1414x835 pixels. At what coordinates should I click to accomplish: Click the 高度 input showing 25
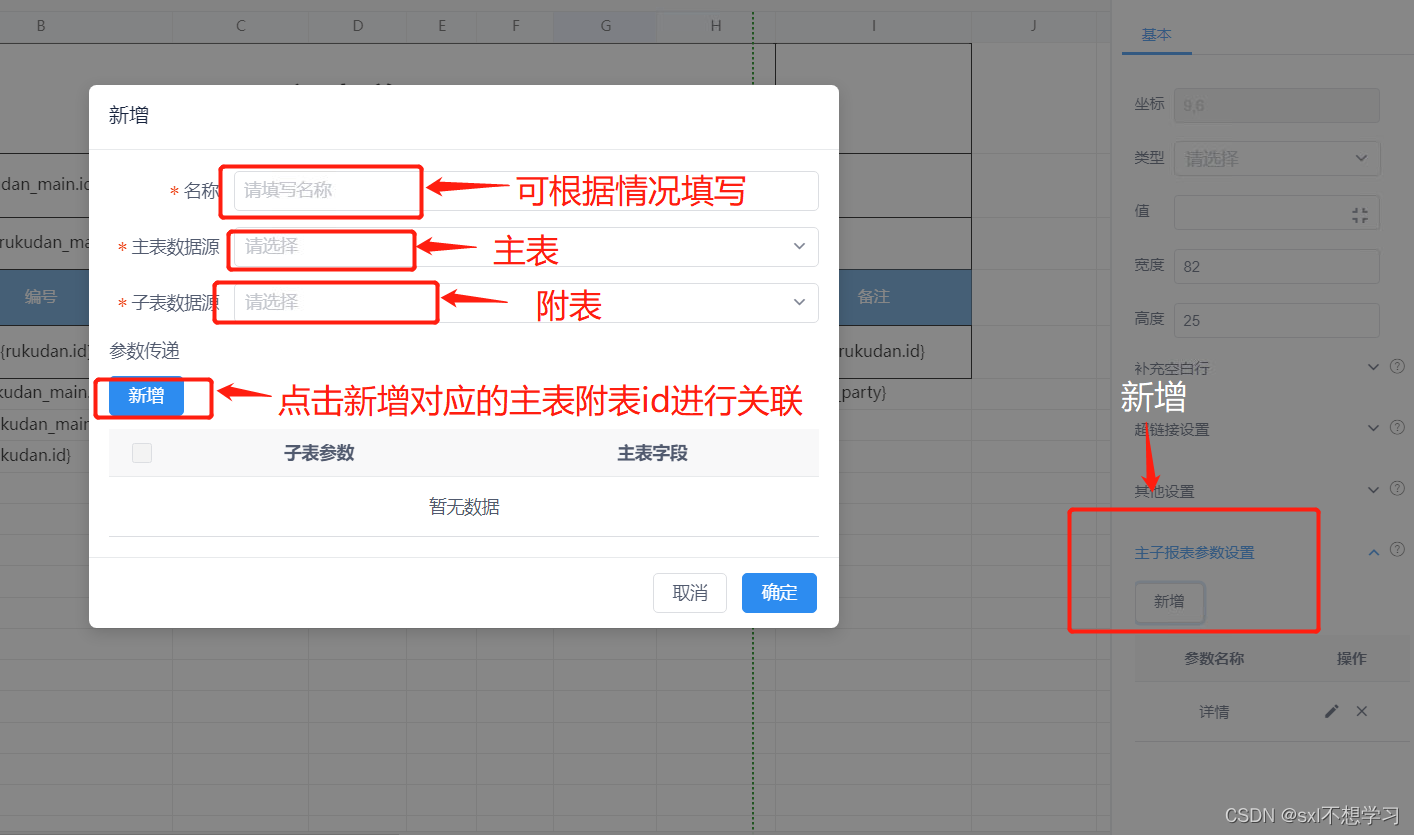(1277, 321)
